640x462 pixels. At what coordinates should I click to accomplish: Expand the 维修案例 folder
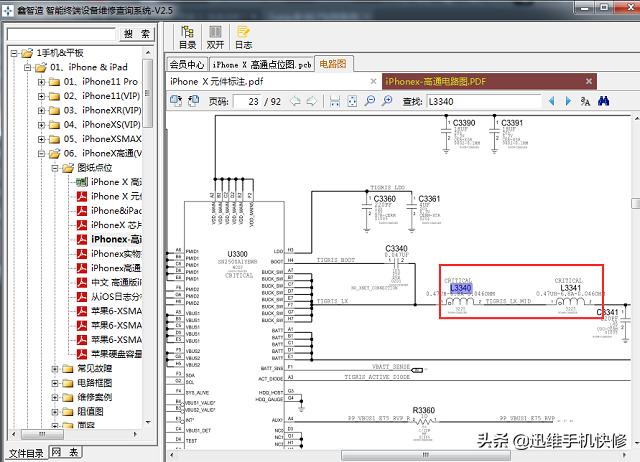coord(55,398)
